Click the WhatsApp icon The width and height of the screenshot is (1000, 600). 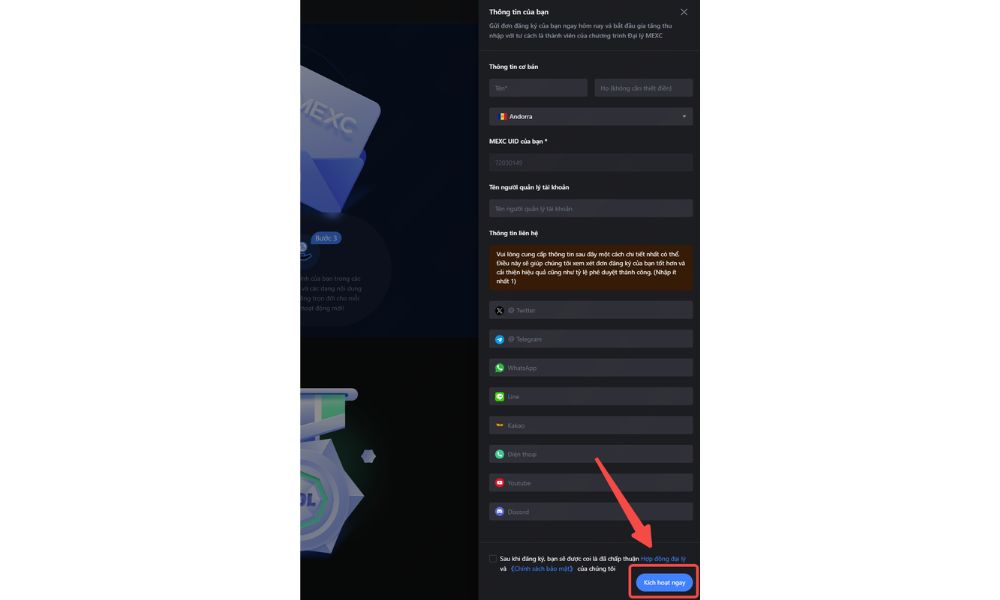[x=499, y=368]
